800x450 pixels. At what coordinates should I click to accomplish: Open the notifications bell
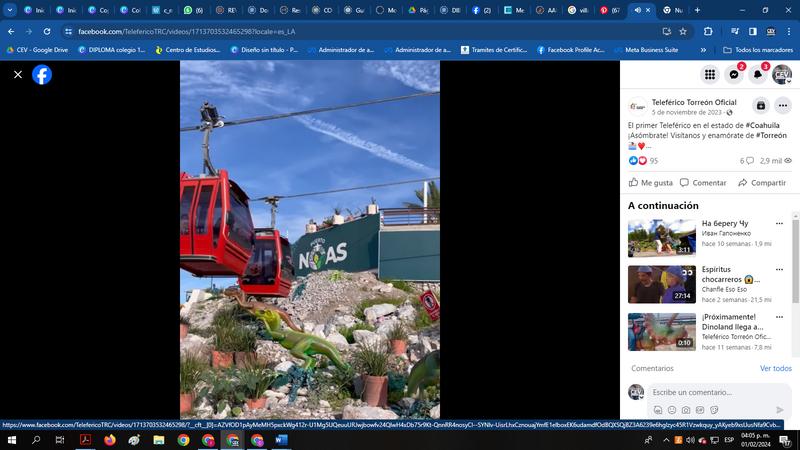(x=758, y=74)
